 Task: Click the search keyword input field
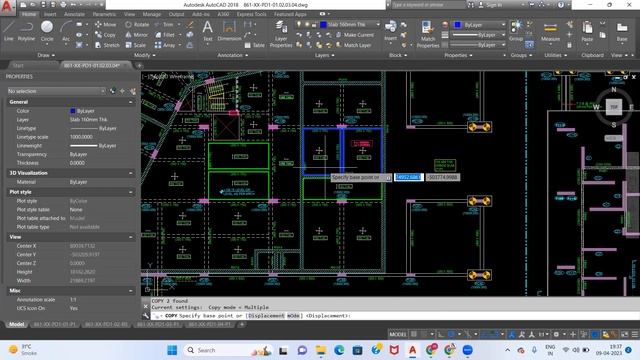[x=428, y=5]
